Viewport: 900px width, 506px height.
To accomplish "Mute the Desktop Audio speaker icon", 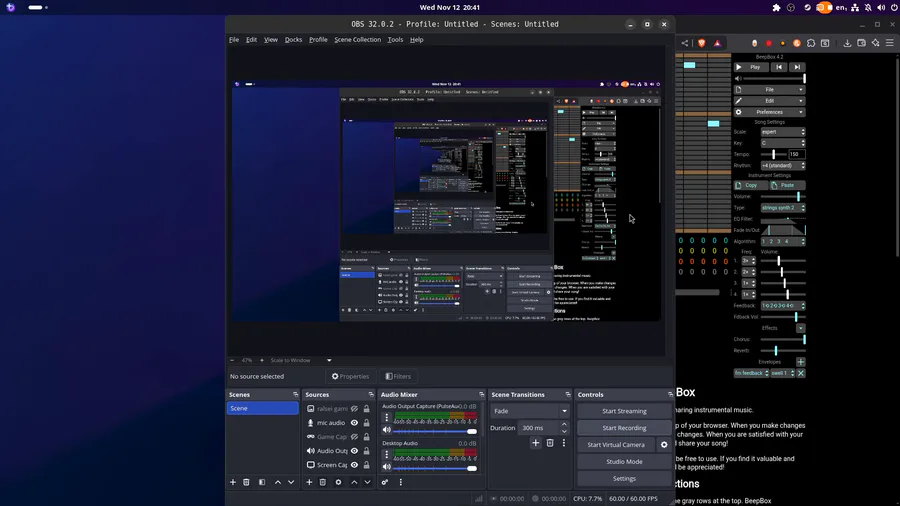I will (387, 467).
